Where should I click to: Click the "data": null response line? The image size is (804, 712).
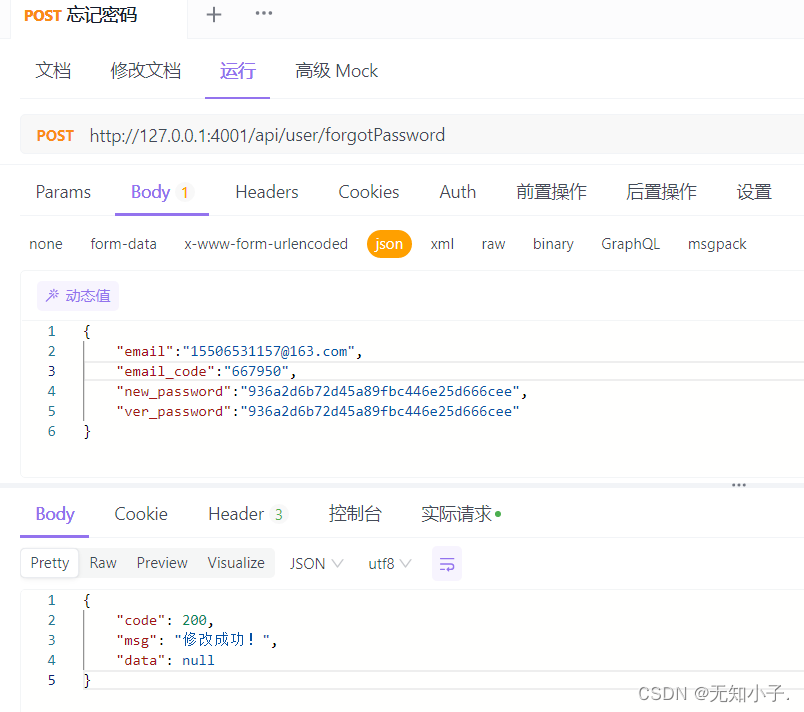tap(165, 660)
